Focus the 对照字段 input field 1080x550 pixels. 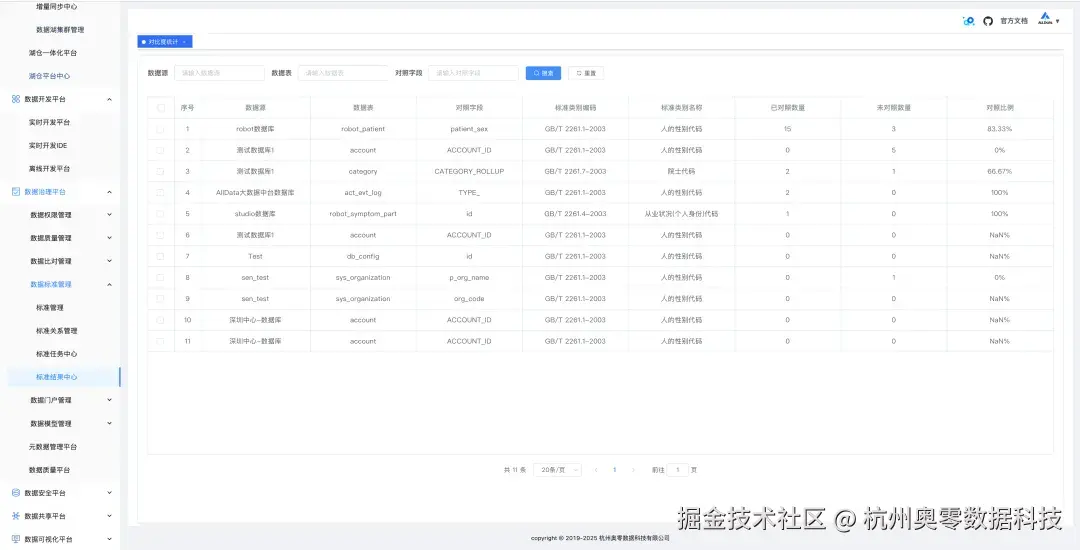473,73
